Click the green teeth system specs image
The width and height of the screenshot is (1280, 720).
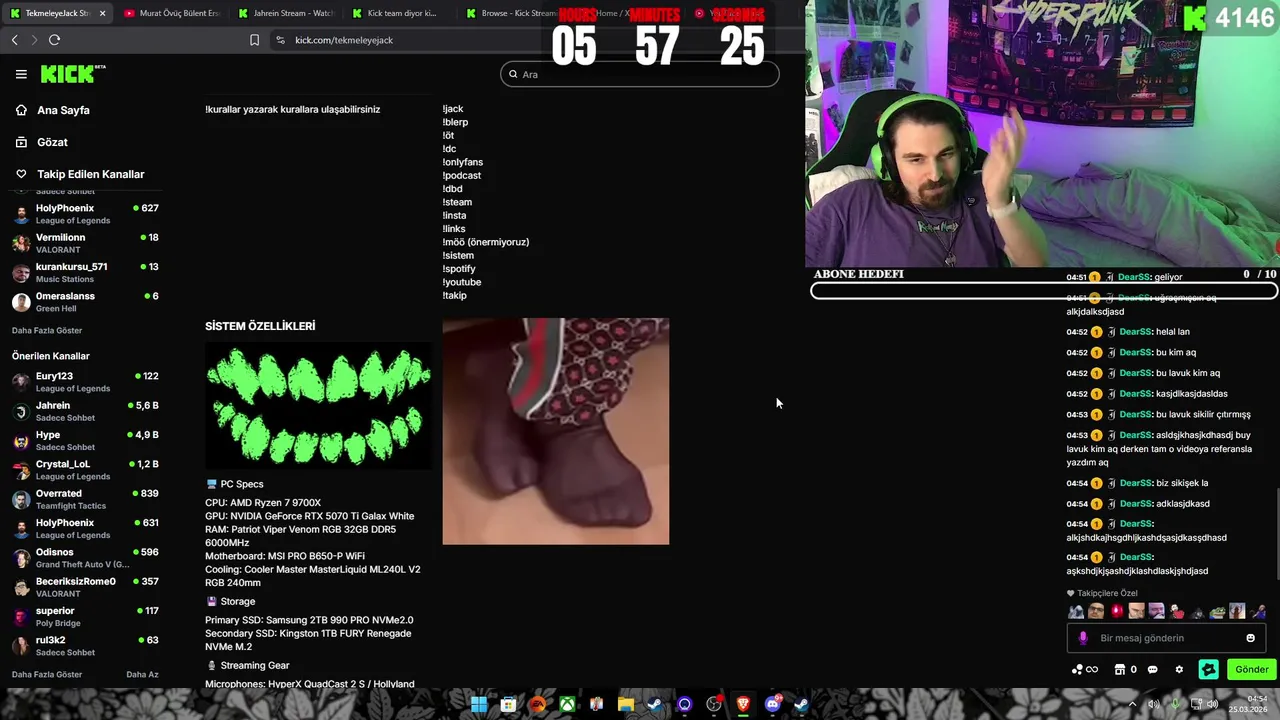point(318,405)
